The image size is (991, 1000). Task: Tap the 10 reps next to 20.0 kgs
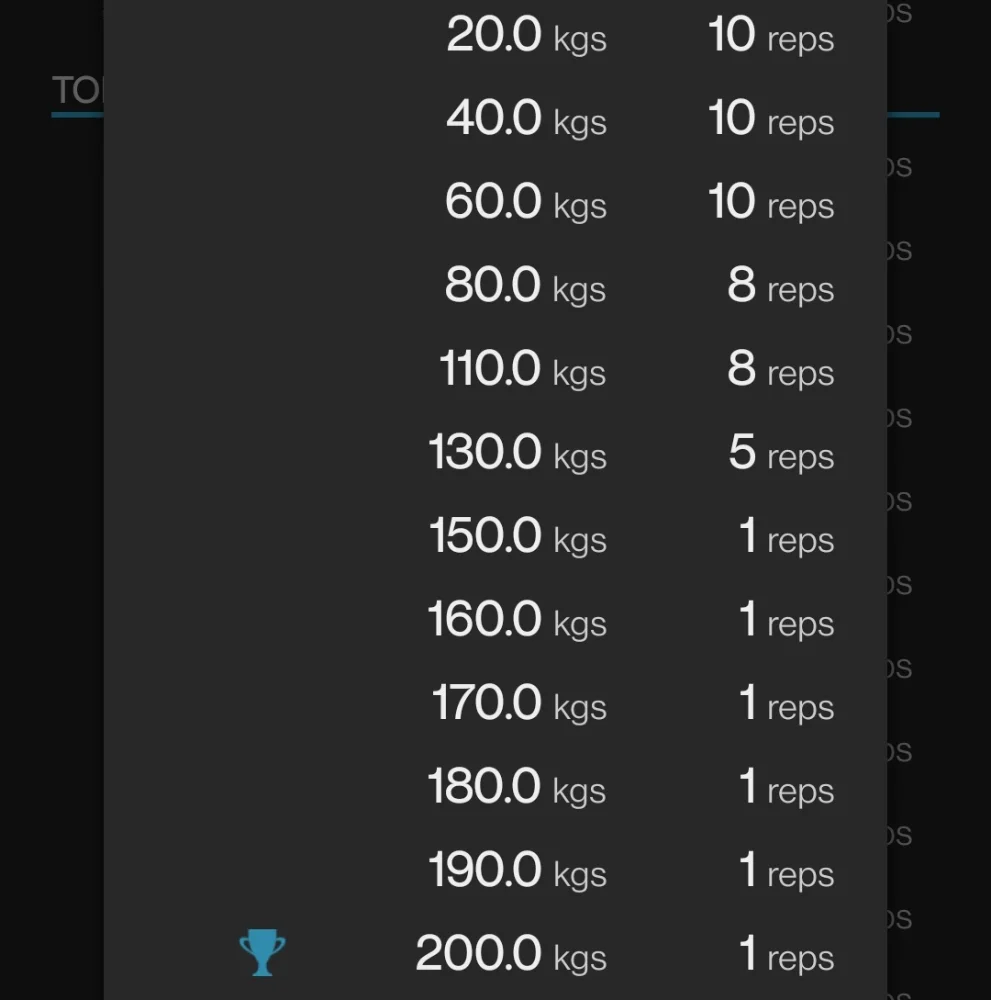770,37
